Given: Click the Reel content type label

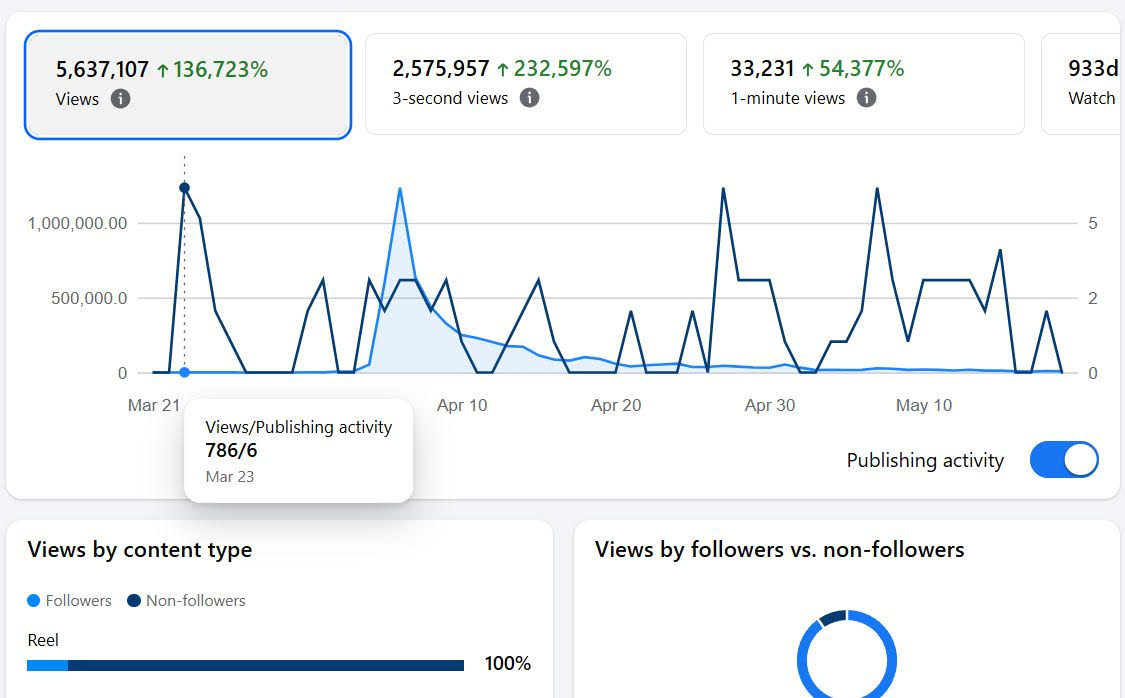Looking at the screenshot, I should (x=43, y=640).
